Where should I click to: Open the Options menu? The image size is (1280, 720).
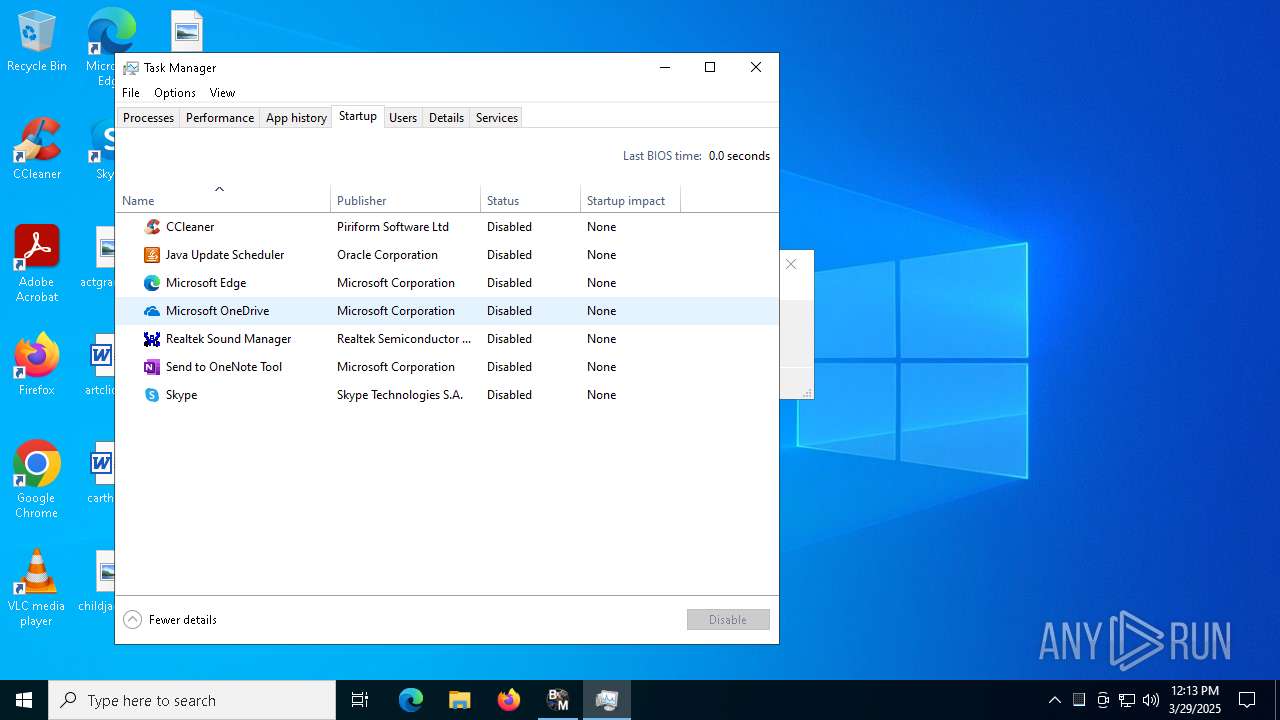click(x=175, y=93)
